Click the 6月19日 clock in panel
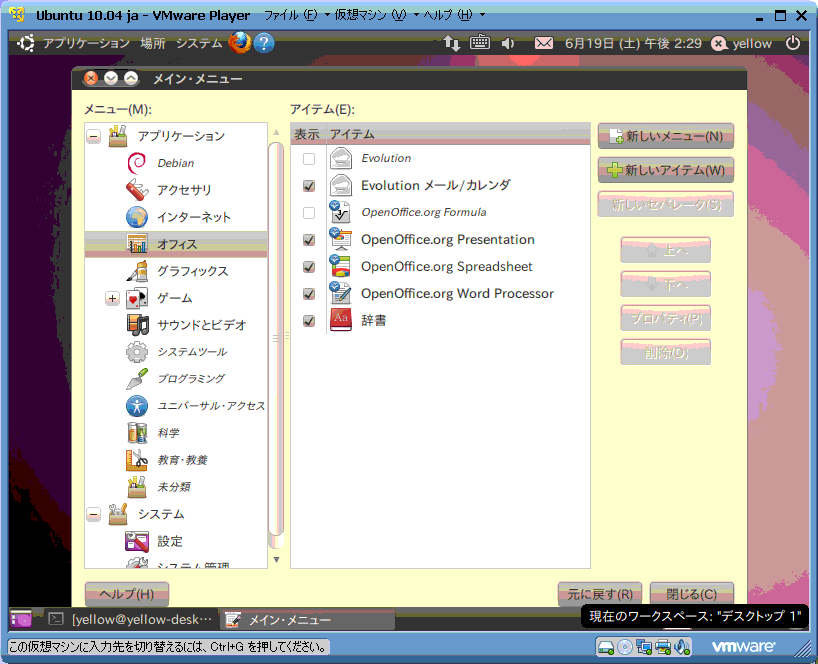The width and height of the screenshot is (818, 664). [x=633, y=43]
